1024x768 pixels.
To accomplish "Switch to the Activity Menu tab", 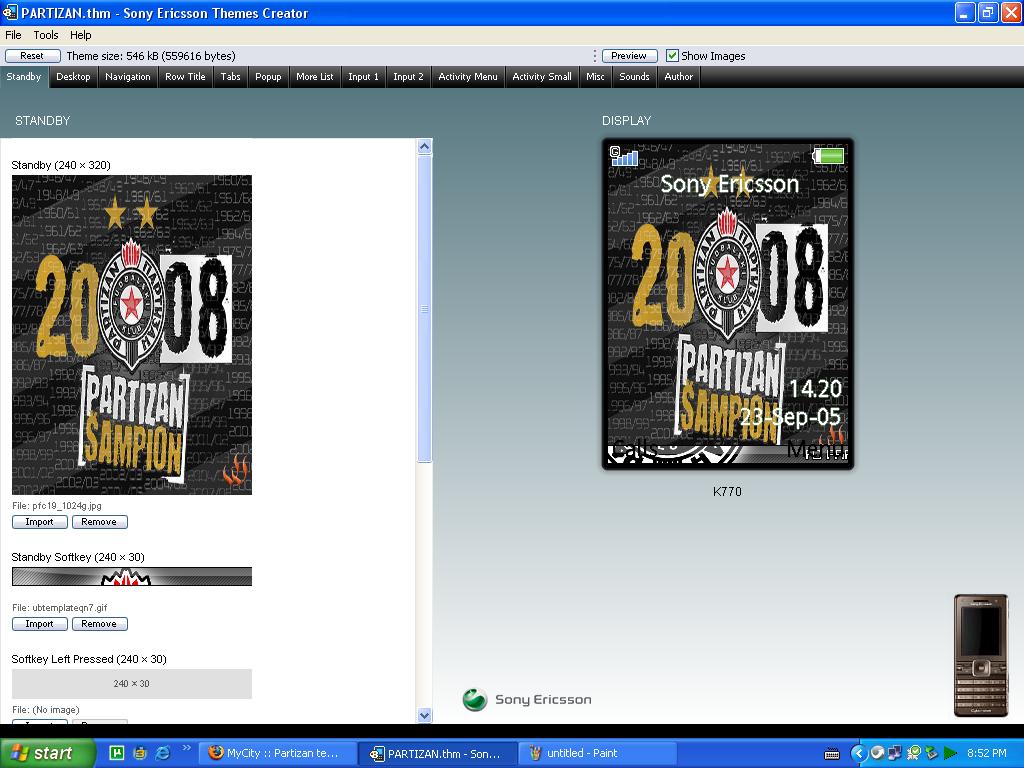I will coord(468,77).
